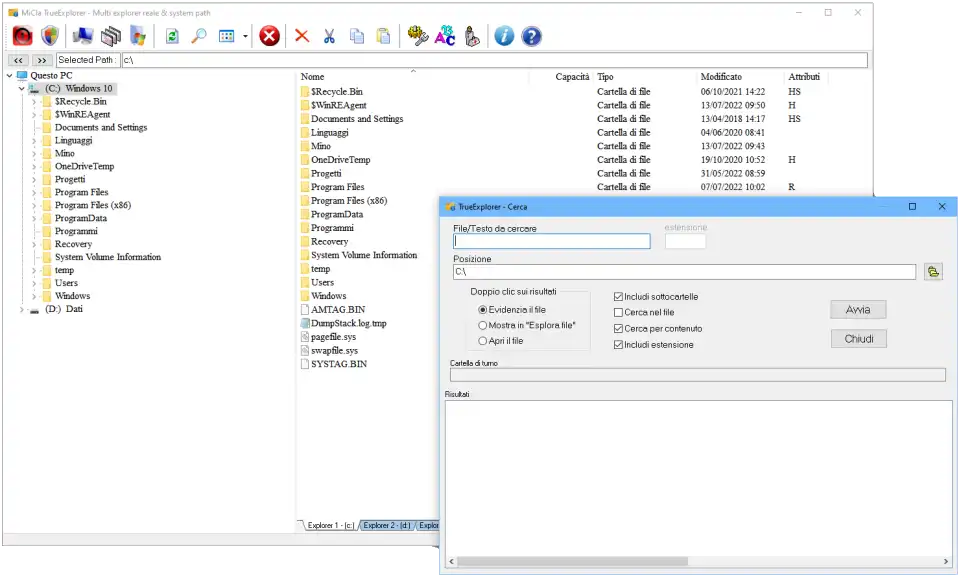The width and height of the screenshot is (961, 578).
Task: Select swapfile.sys in file list
Action: coord(335,351)
